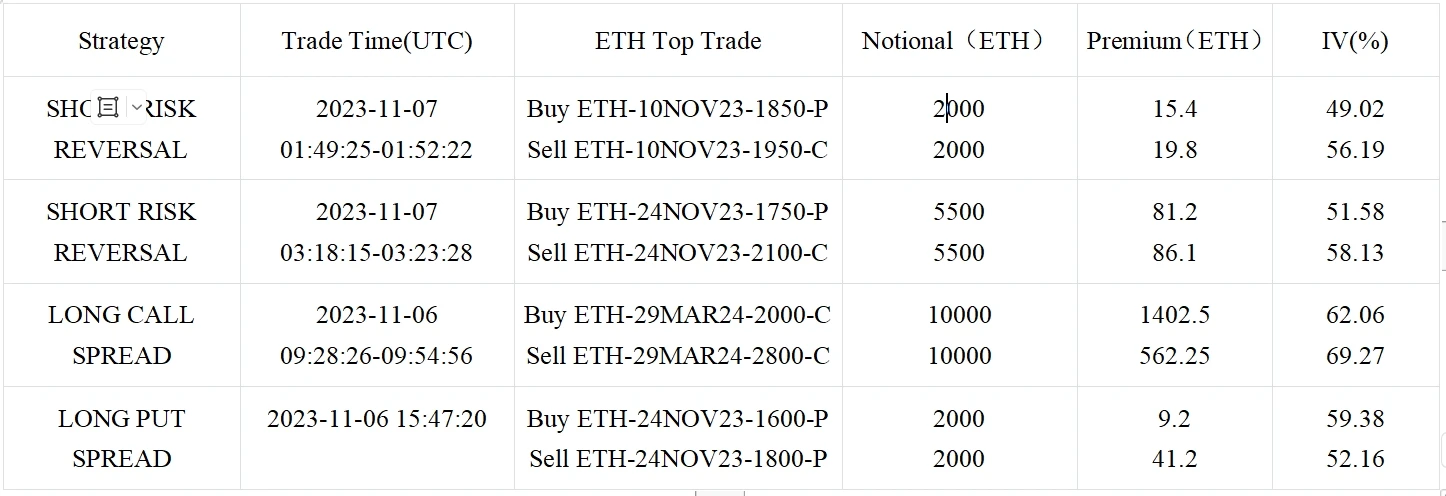Select the IV(%) column header
This screenshot has height=496, width=1446.
coord(1355,41)
